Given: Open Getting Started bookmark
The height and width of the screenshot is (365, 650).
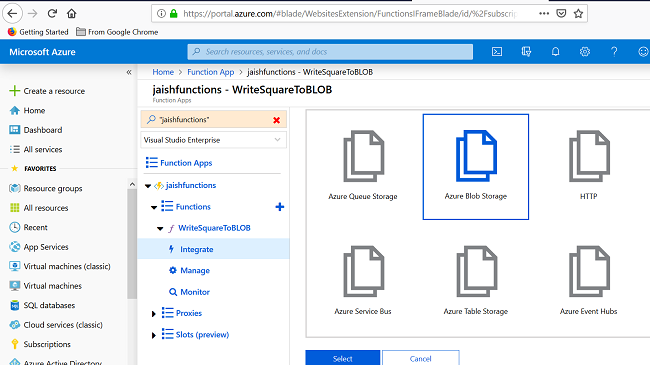Looking at the screenshot, I should pos(38,32).
